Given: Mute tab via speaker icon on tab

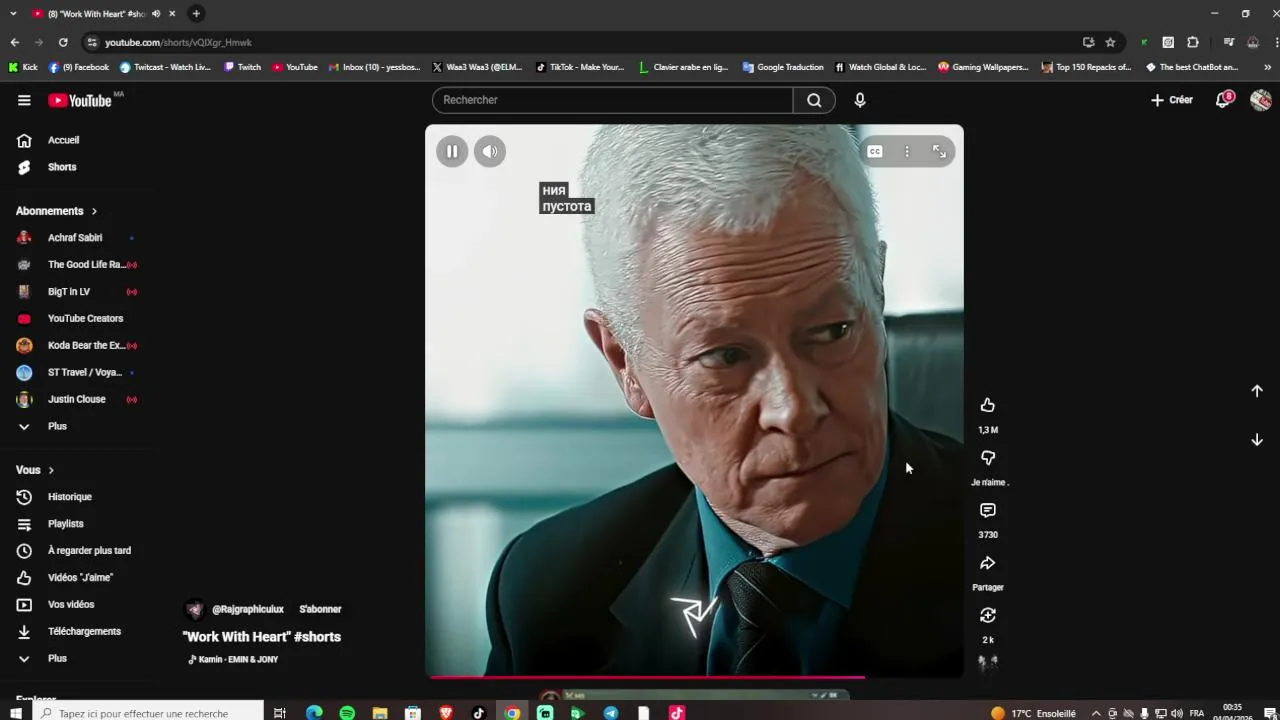Looking at the screenshot, I should [156, 14].
